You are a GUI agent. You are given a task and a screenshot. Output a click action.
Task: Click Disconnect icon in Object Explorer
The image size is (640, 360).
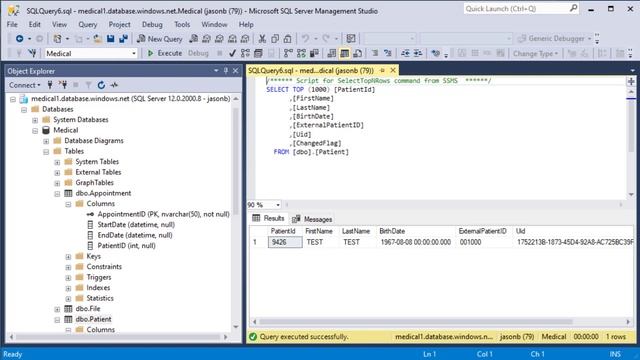click(63, 85)
